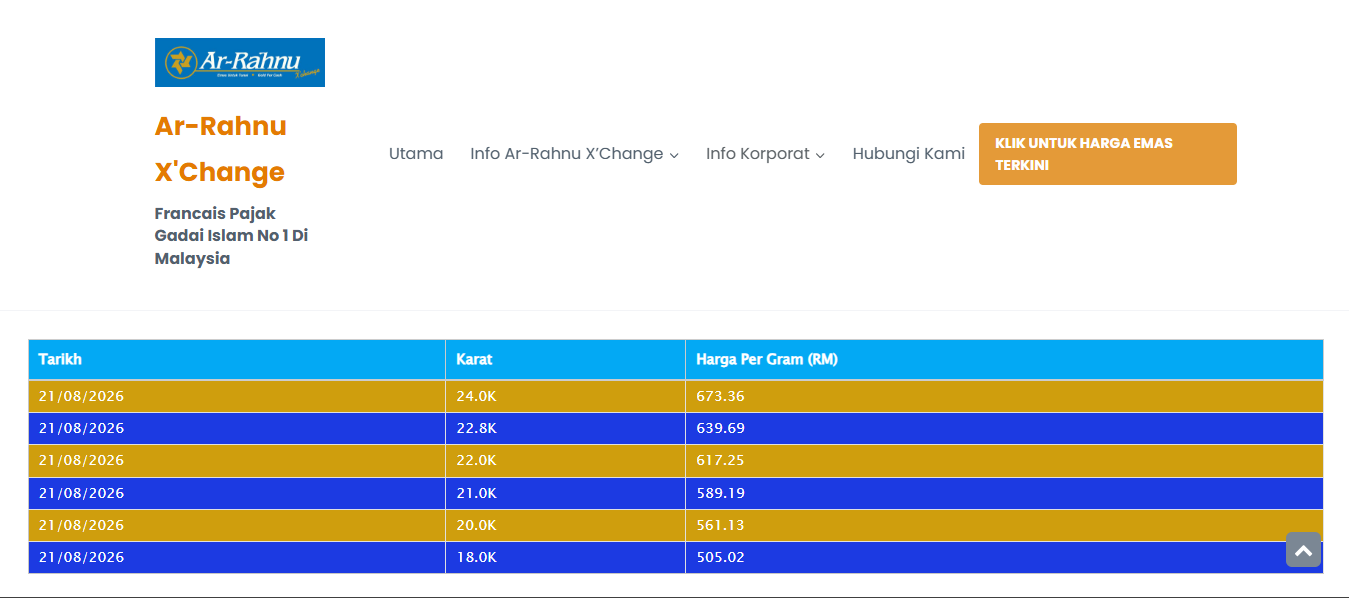Click the price 561.13
1349x598 pixels.
[721, 525]
